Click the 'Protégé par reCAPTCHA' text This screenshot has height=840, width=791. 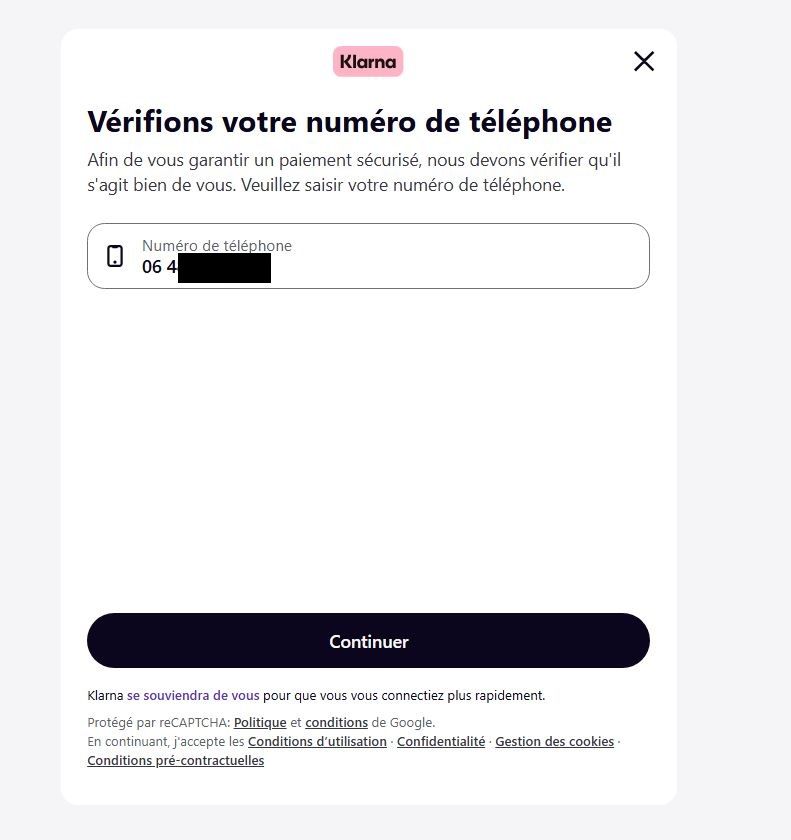pos(159,723)
